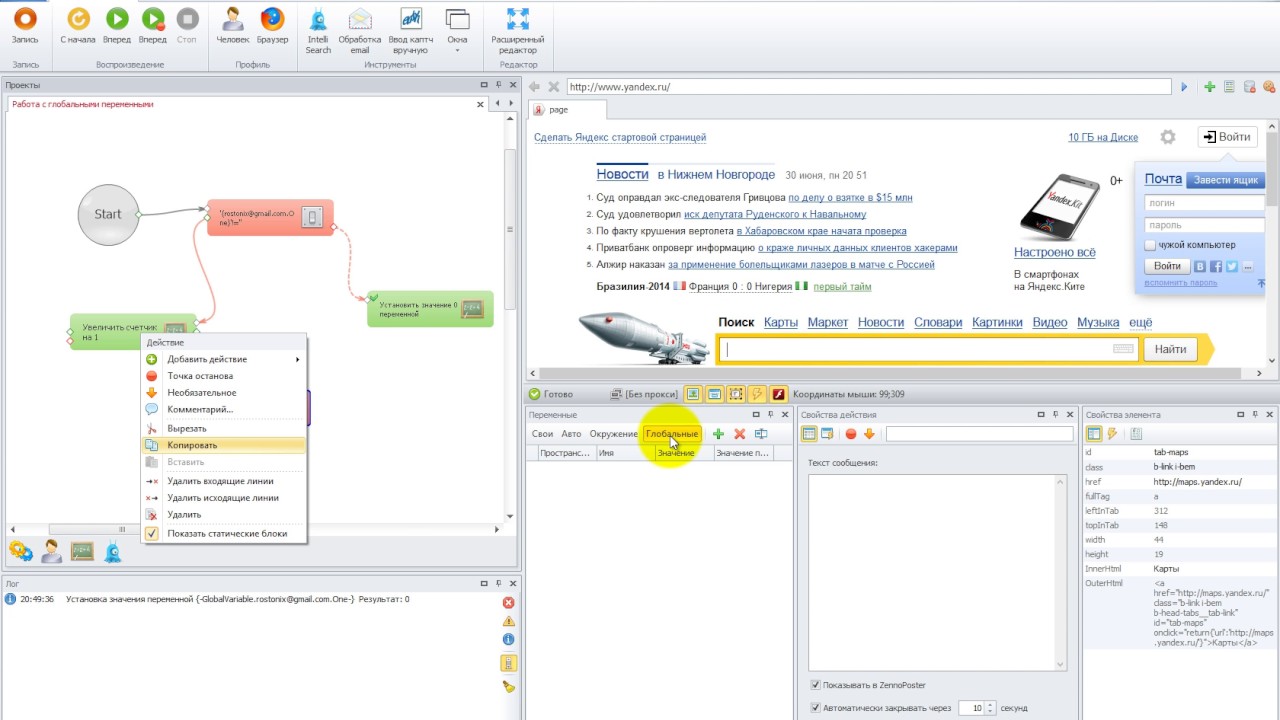1280x720 pixels.
Task: Toggle first green highlighted status bar button
Action: click(x=692, y=394)
